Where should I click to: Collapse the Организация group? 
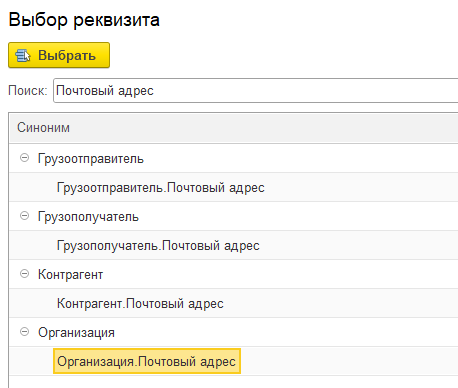pyautogui.click(x=24, y=332)
